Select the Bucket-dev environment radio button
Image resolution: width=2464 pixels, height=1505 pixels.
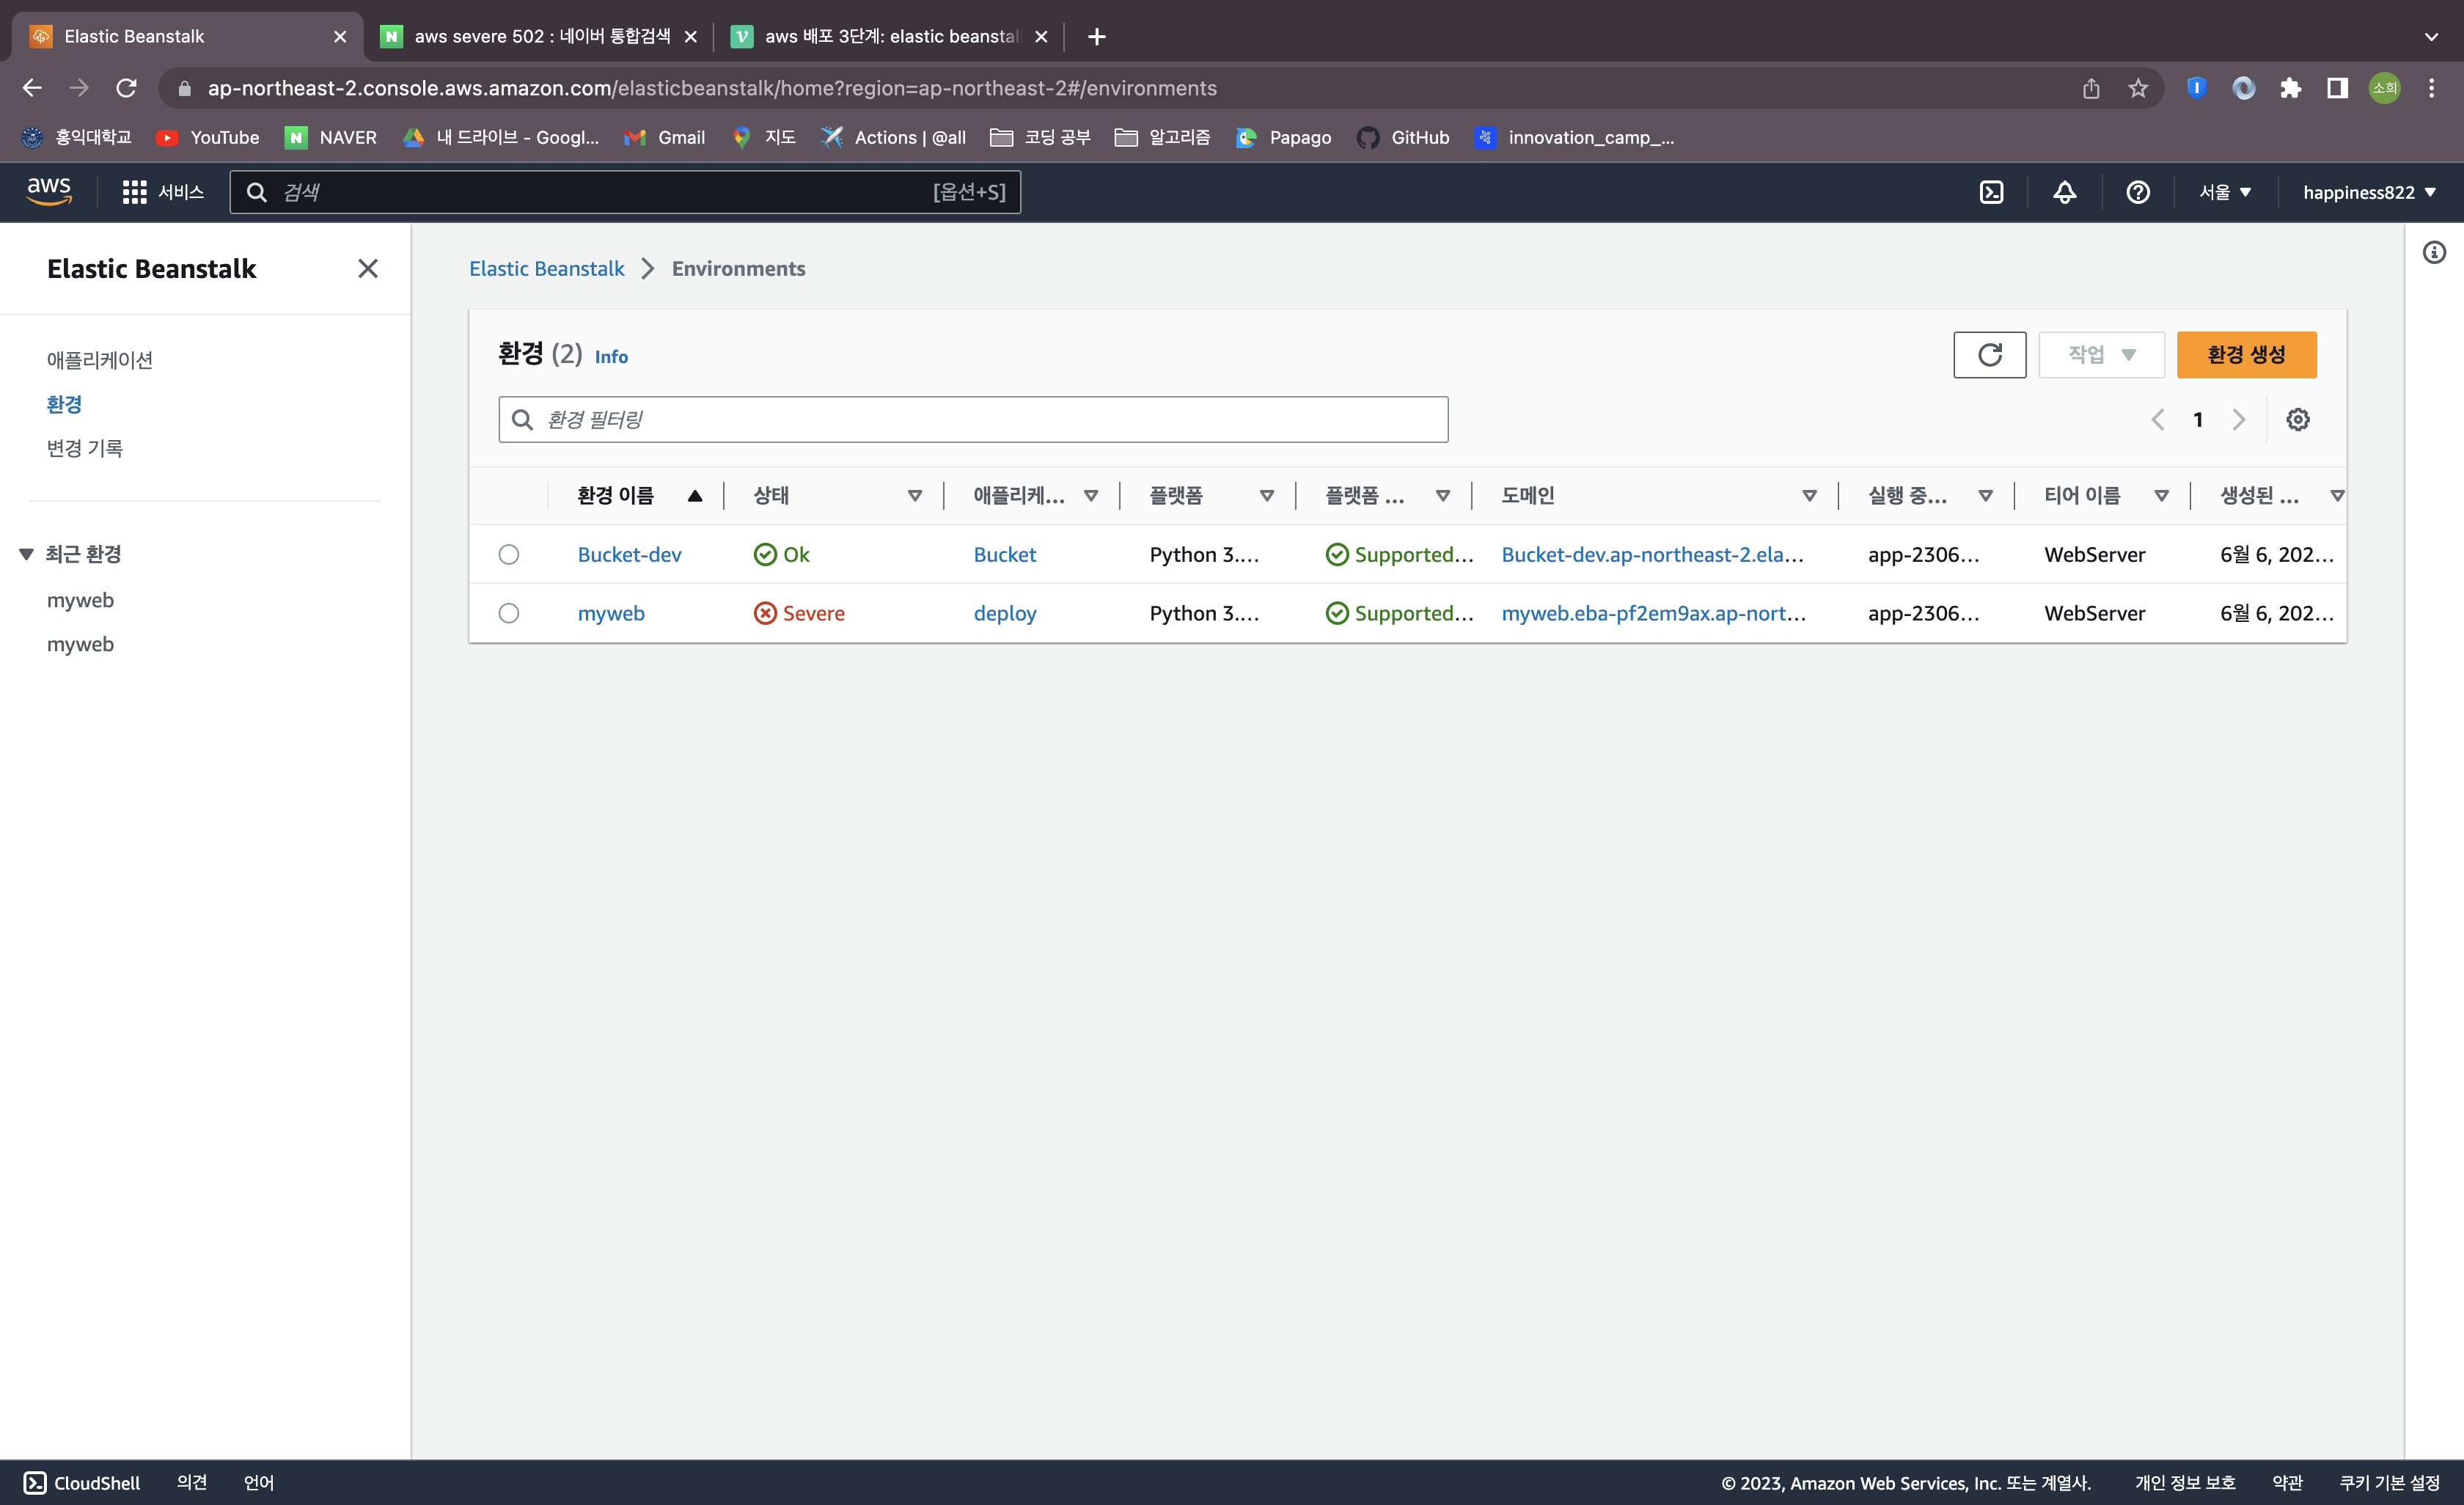click(x=509, y=554)
